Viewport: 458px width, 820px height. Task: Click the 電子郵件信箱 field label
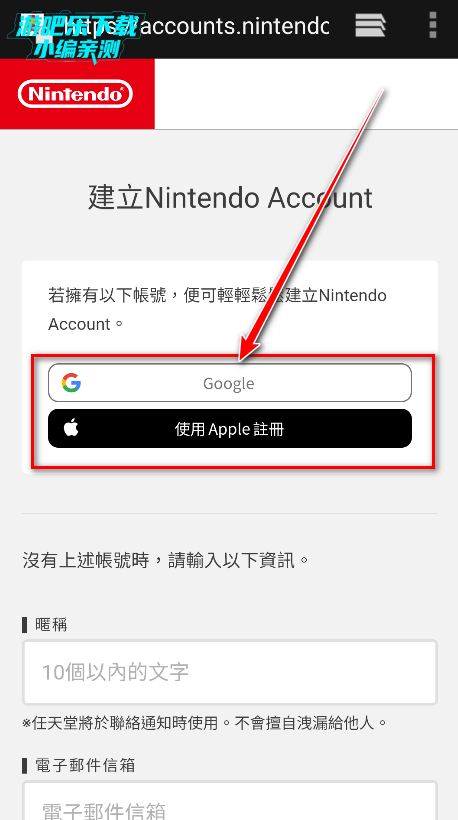coord(85,766)
